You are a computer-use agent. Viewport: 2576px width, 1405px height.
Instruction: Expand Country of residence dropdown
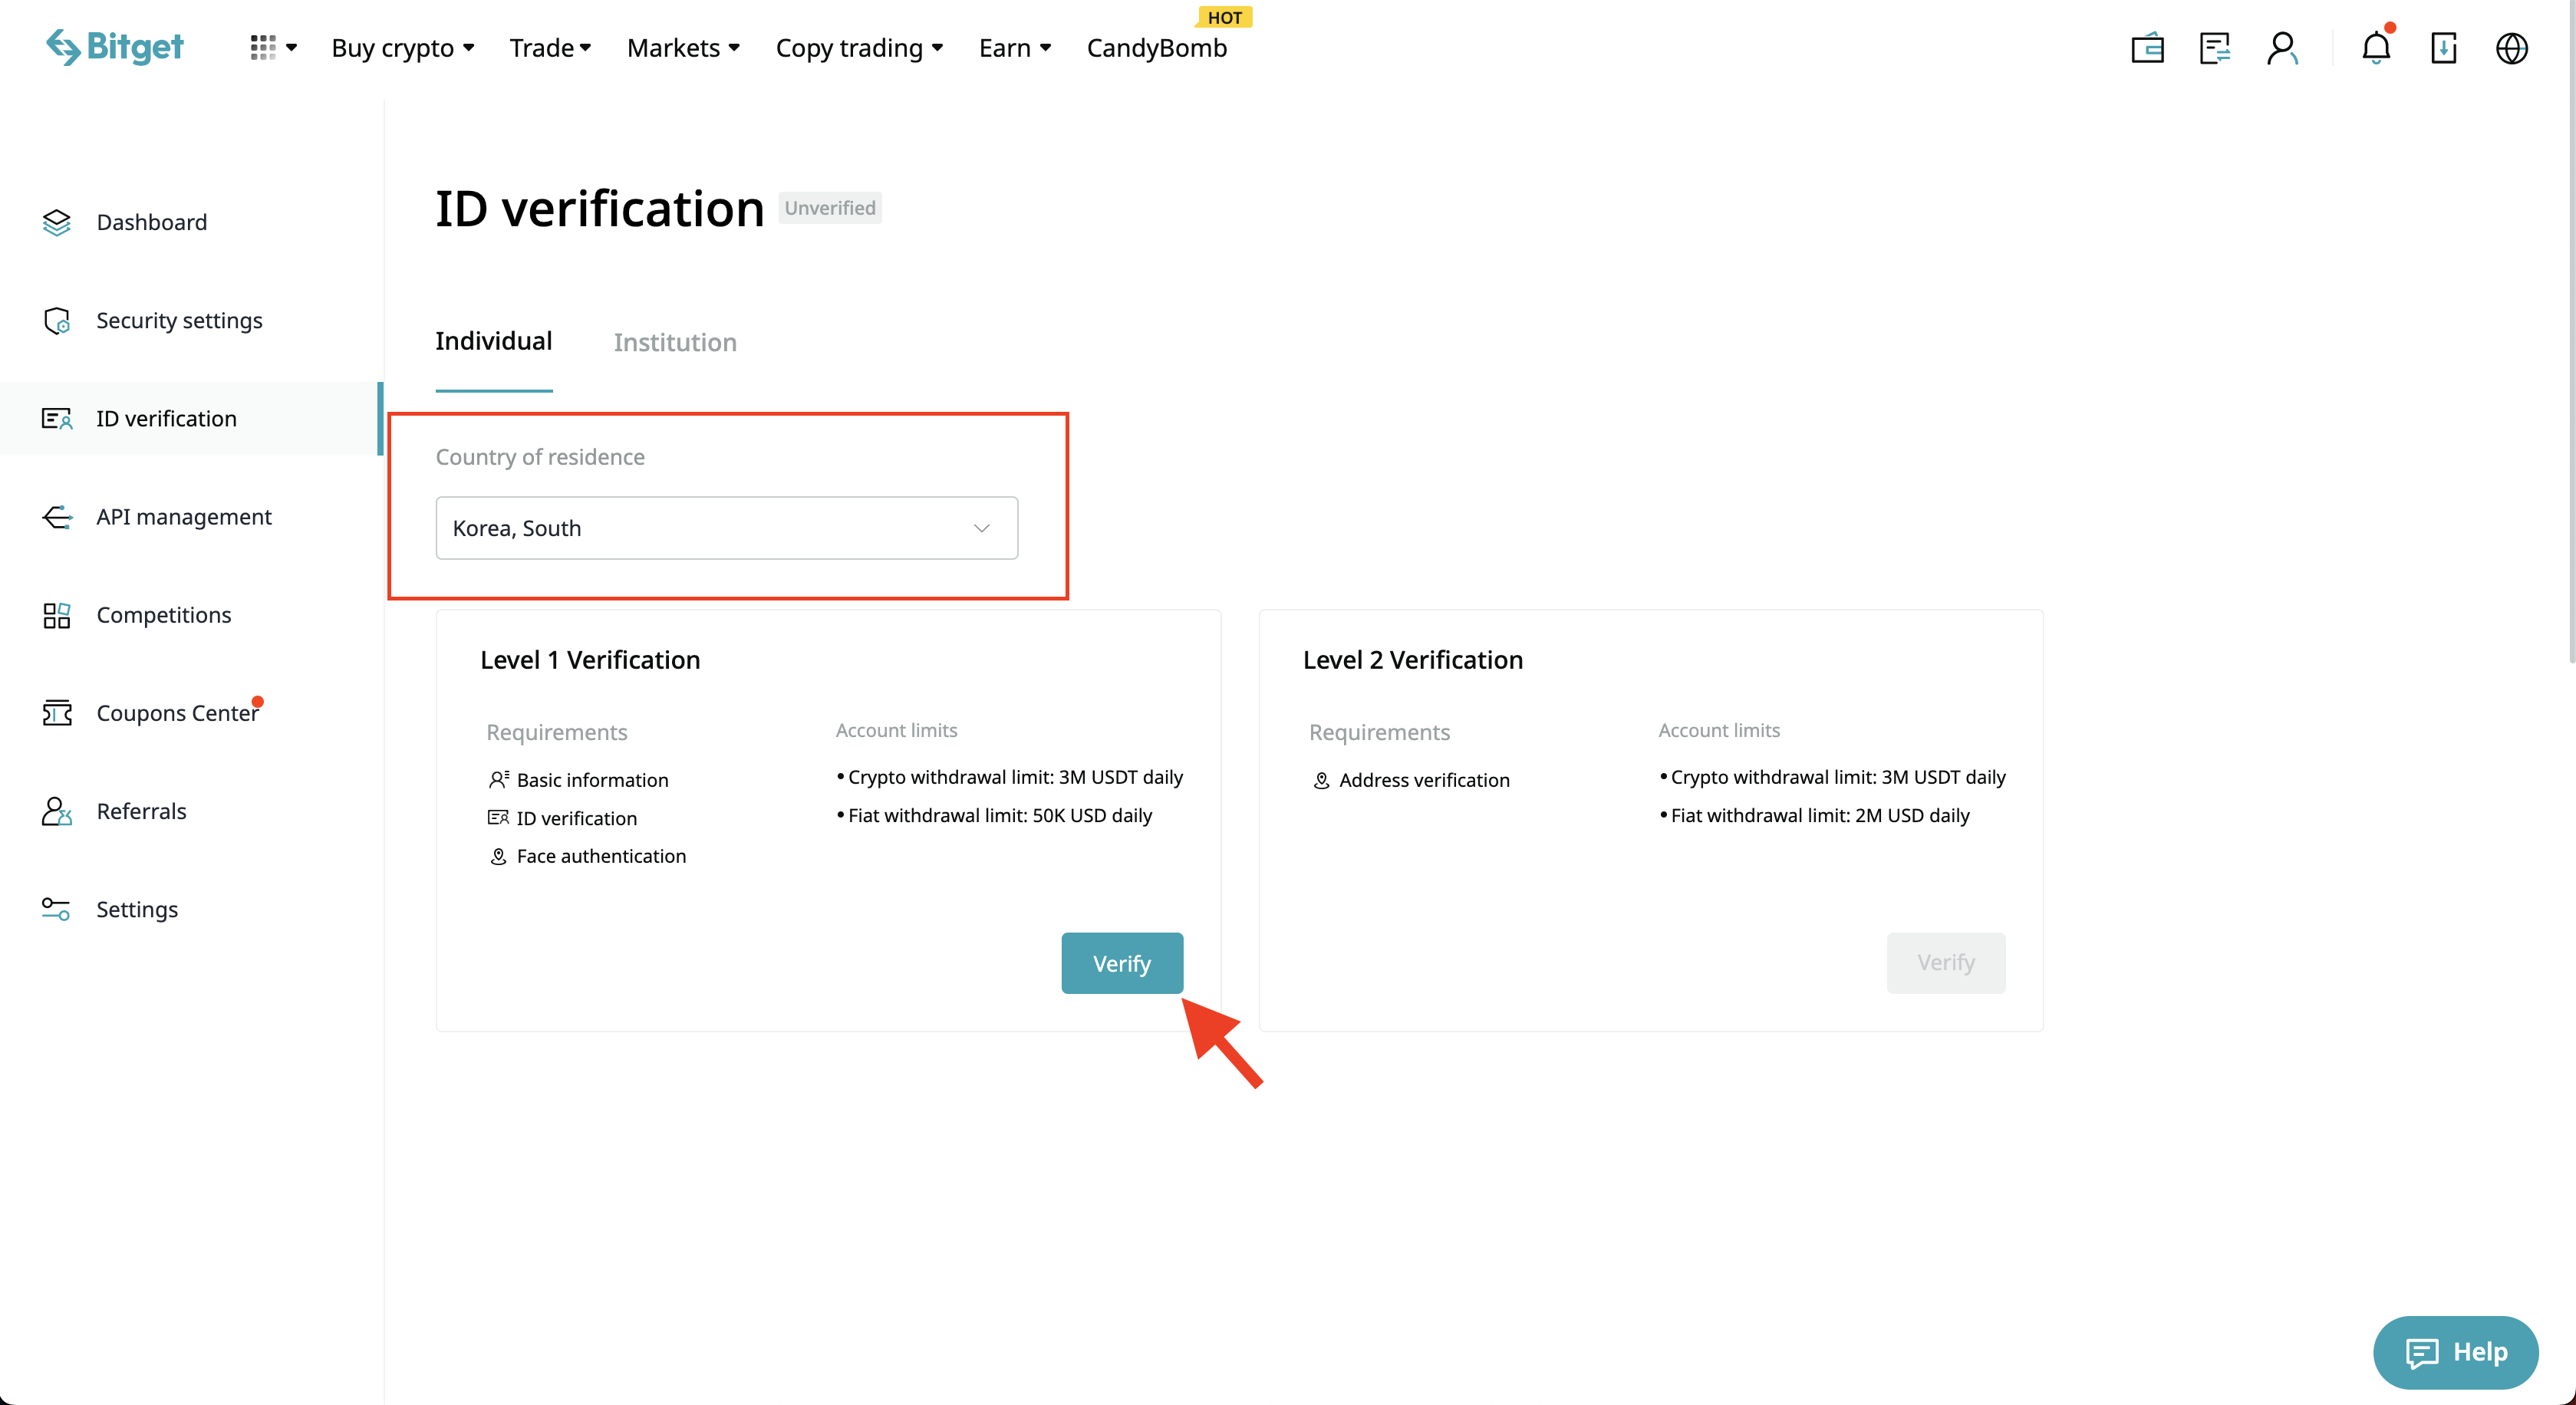coord(726,528)
